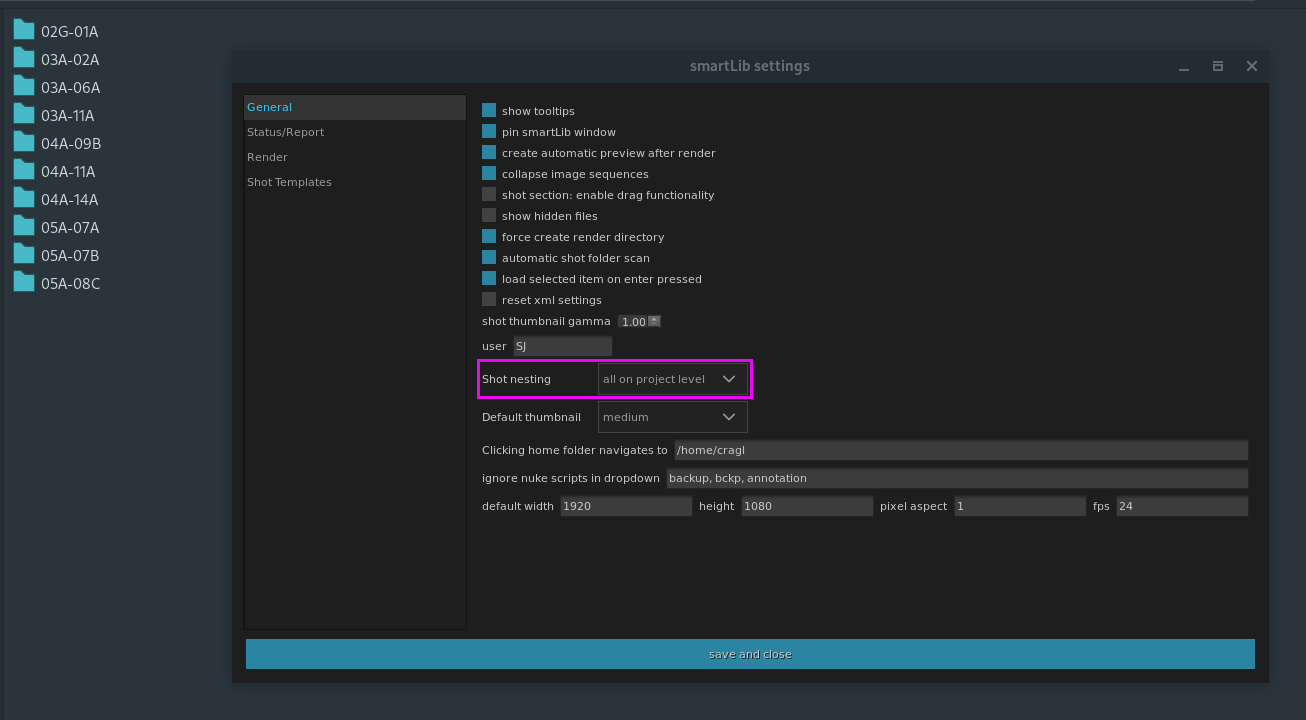Open the 04A-14A folder icon
Image resolution: width=1306 pixels, height=720 pixels.
tap(24, 198)
